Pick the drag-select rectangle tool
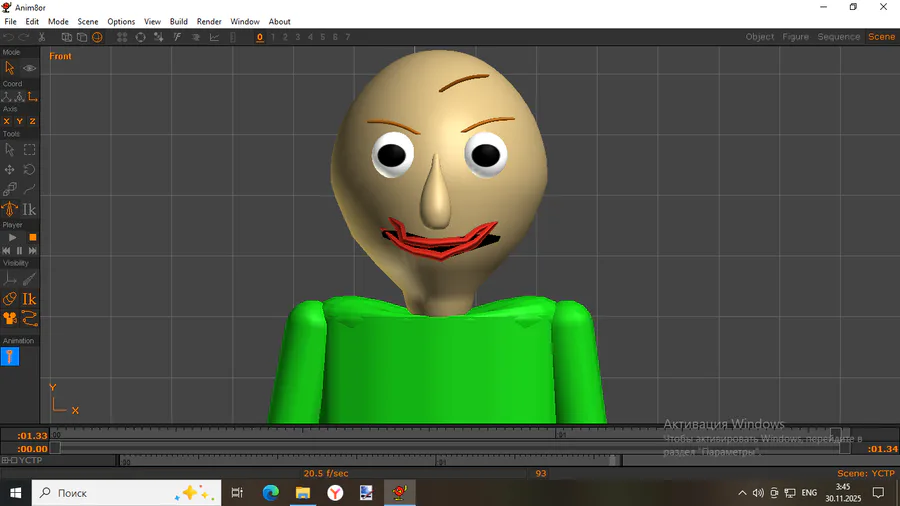Screen dimensions: 900x506 click(x=29, y=150)
